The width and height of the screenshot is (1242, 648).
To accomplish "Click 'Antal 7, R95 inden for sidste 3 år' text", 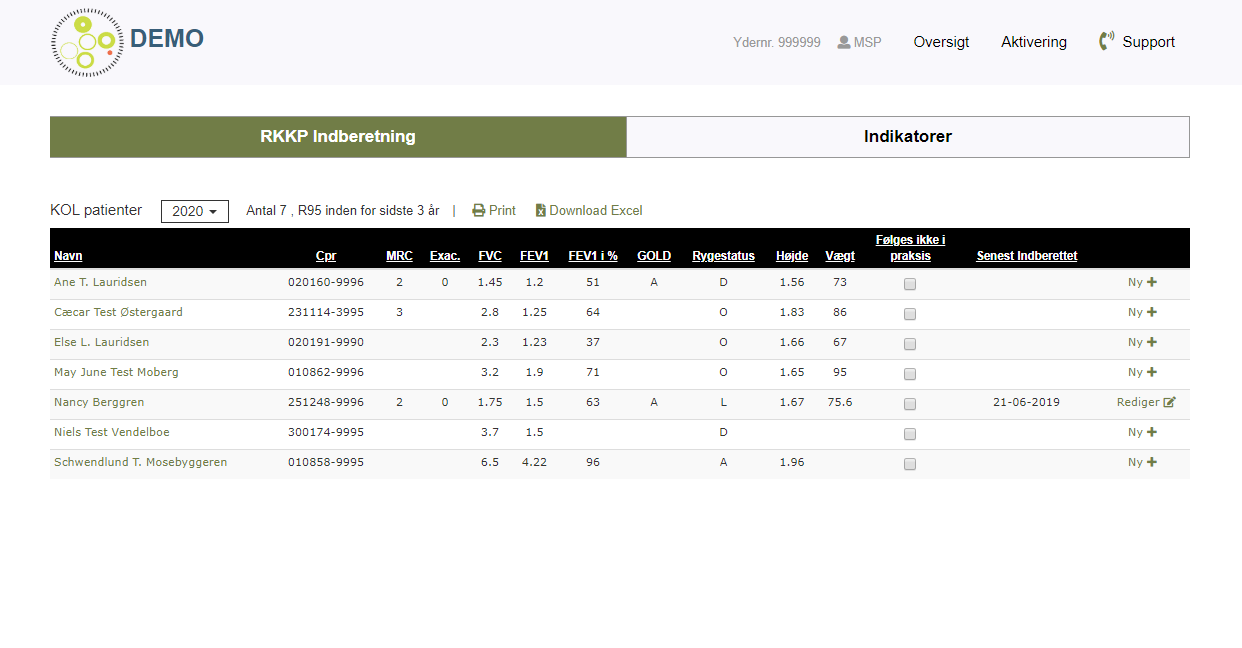I will pyautogui.click(x=343, y=211).
